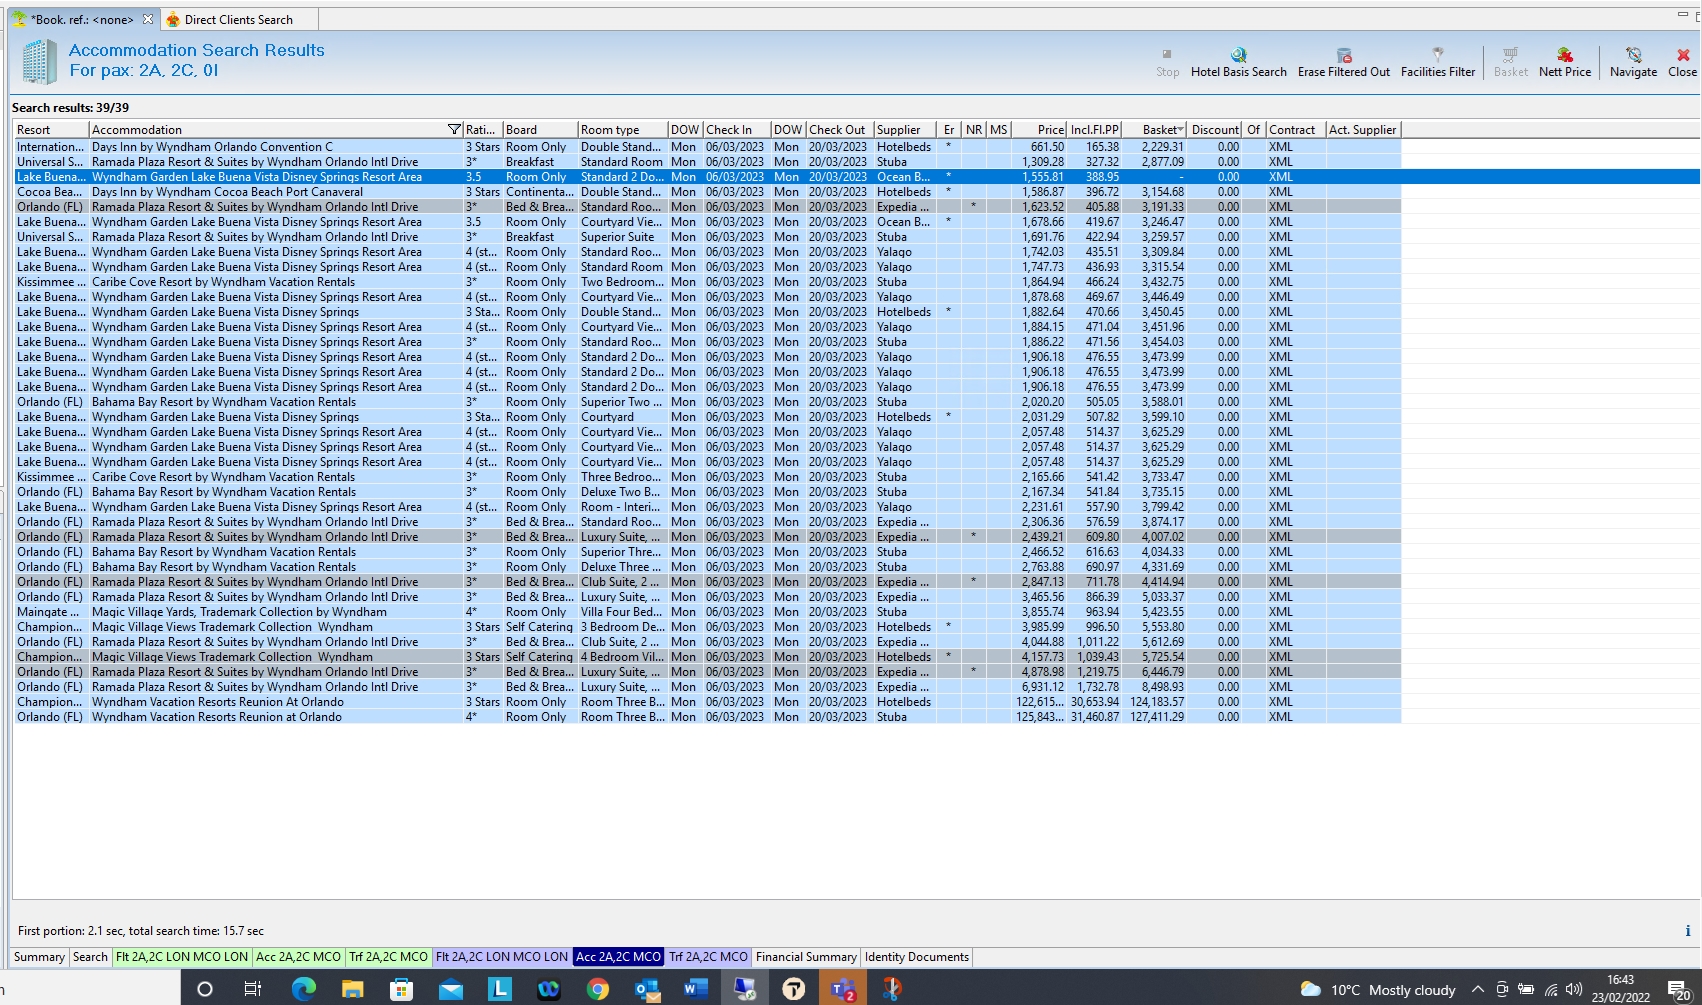This screenshot has width=1702, height=1005.
Task: Click the room type cell 4 Bedroom Vil...
Action: coord(622,657)
